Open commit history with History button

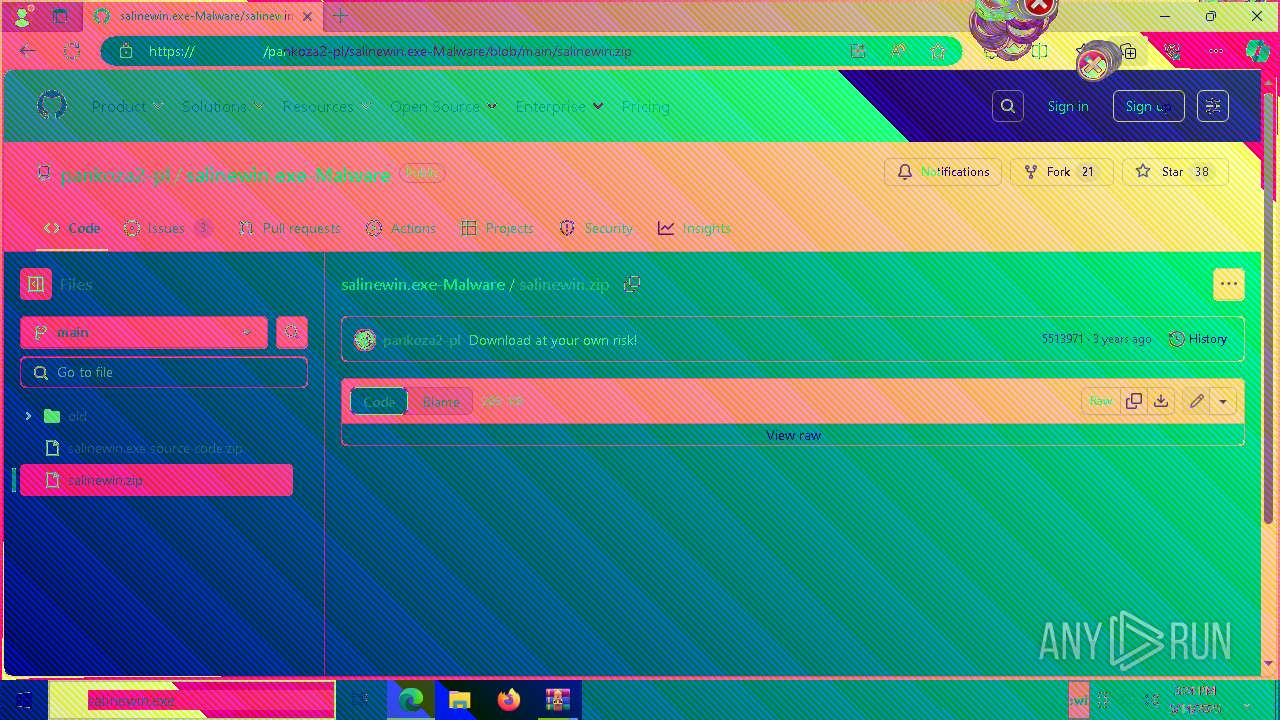[x=1198, y=339]
